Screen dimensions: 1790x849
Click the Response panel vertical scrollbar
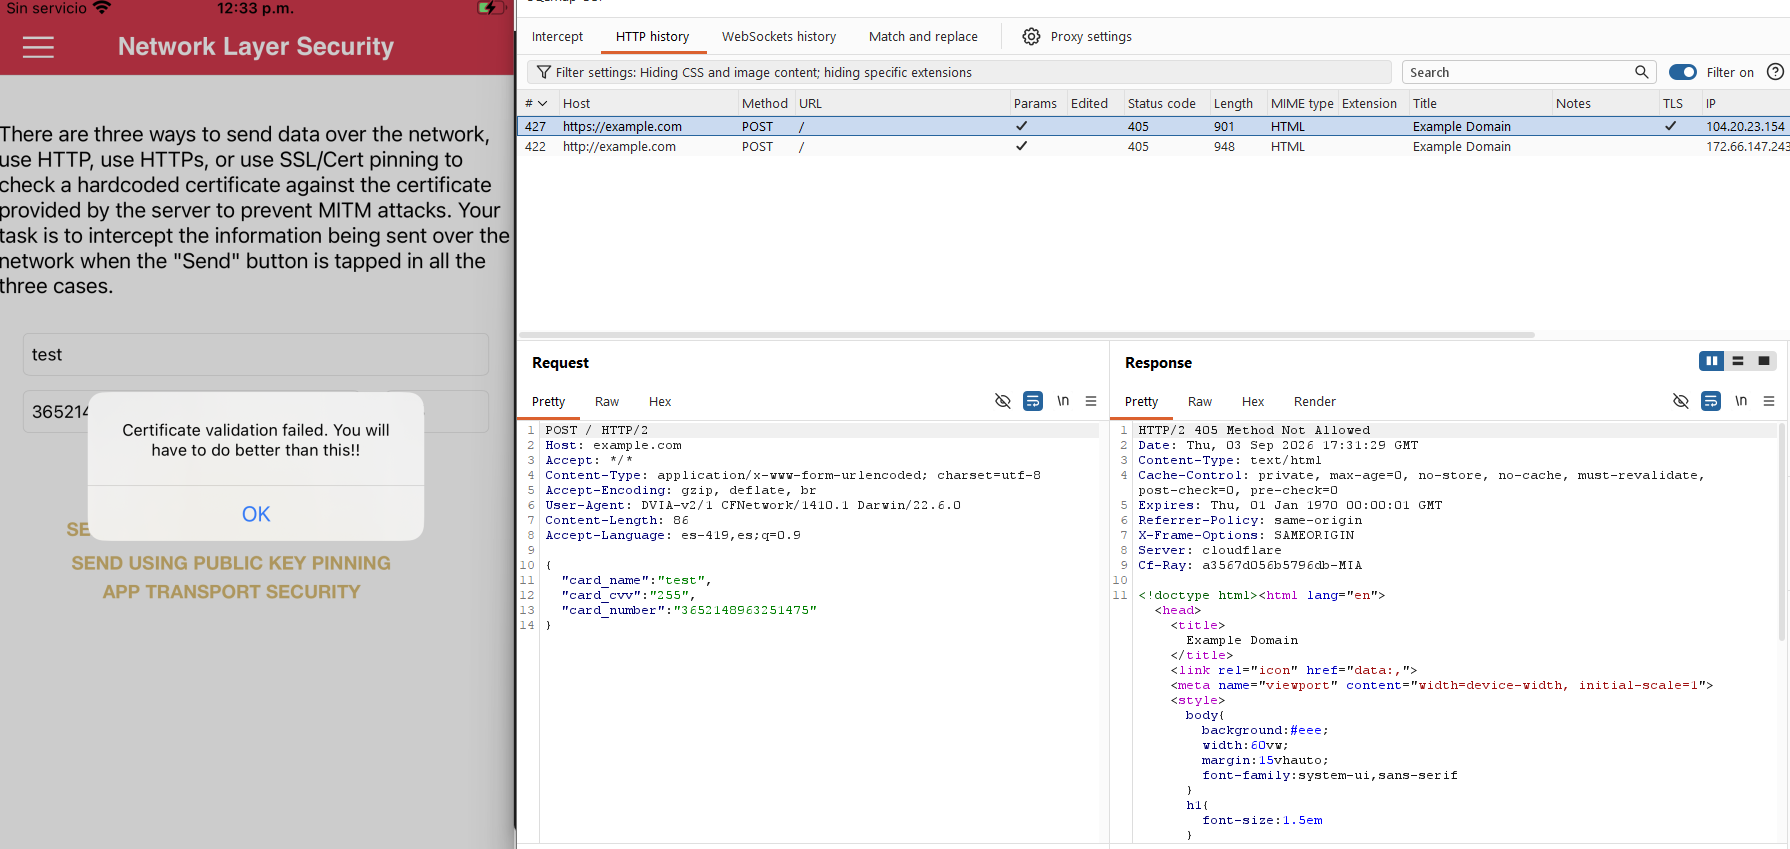click(1781, 532)
